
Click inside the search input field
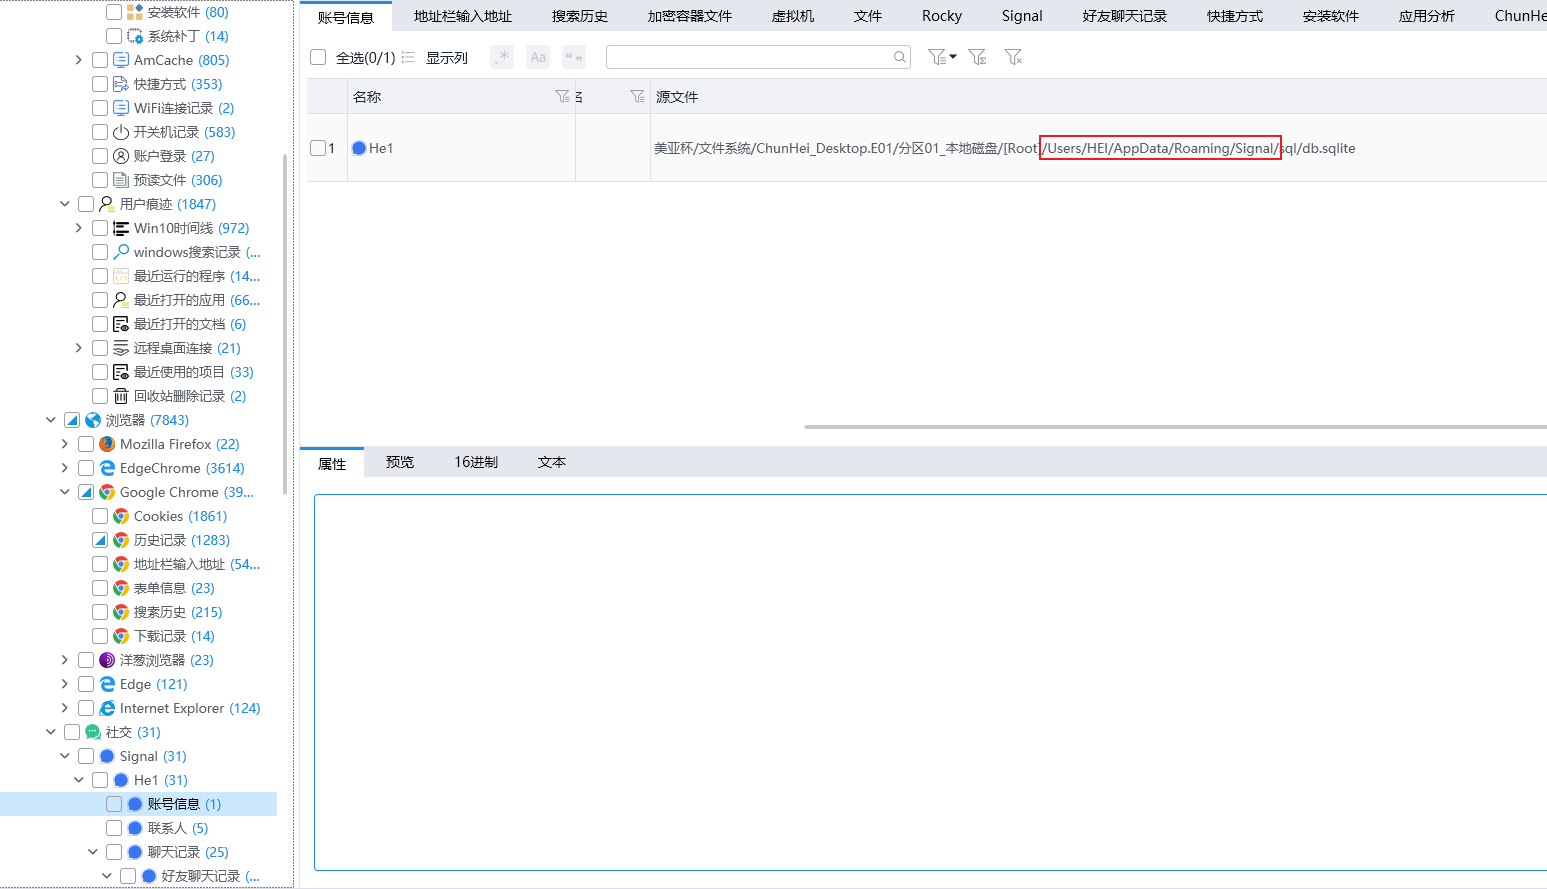tap(748, 57)
